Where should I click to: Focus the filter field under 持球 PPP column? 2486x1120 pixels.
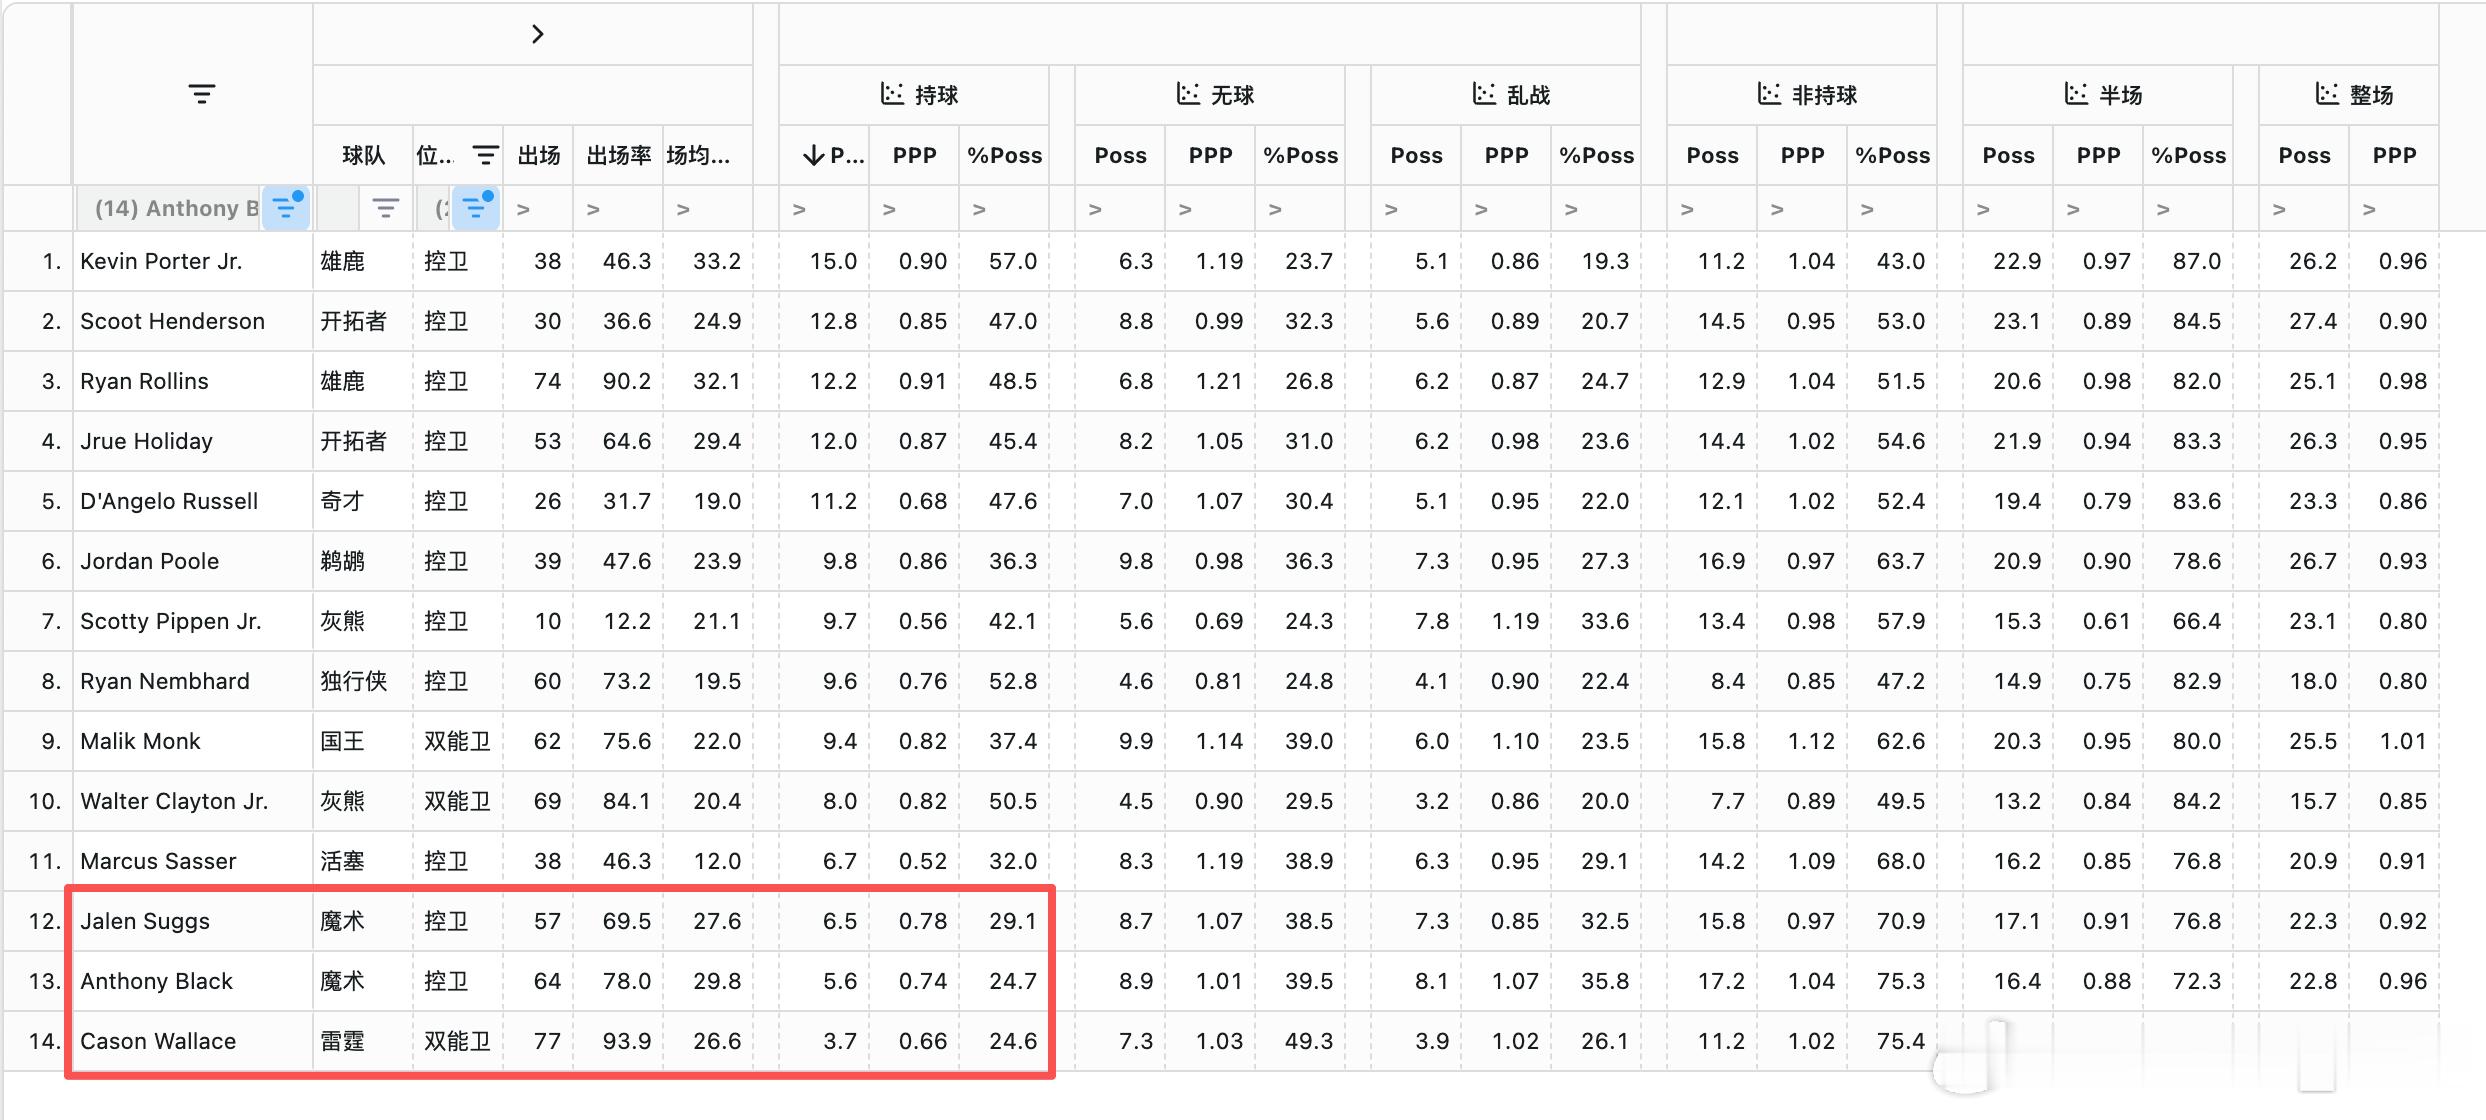point(915,209)
